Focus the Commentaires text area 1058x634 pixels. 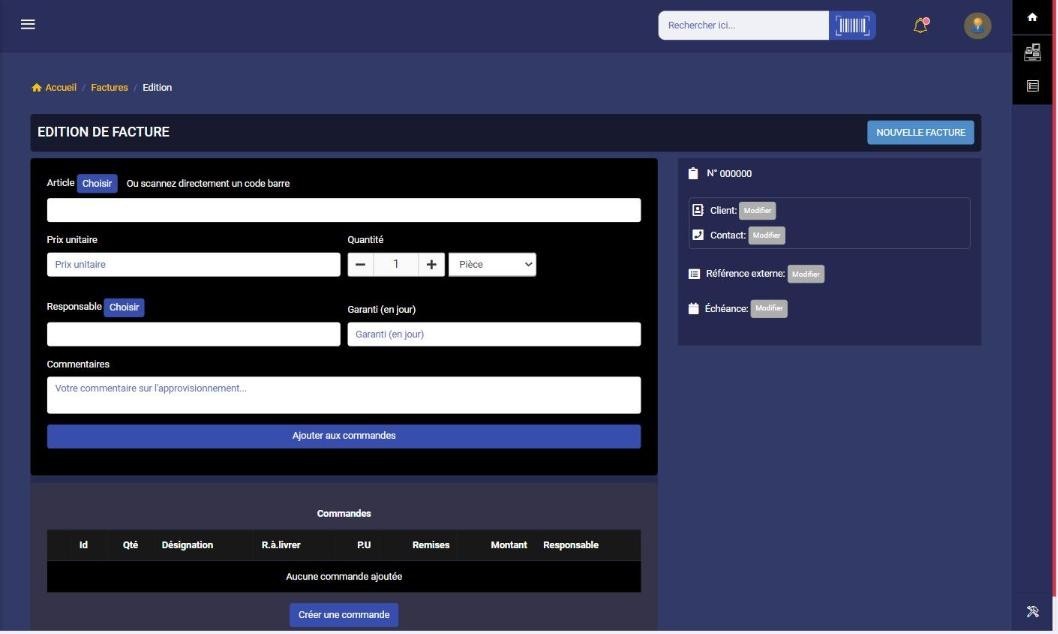pos(343,395)
